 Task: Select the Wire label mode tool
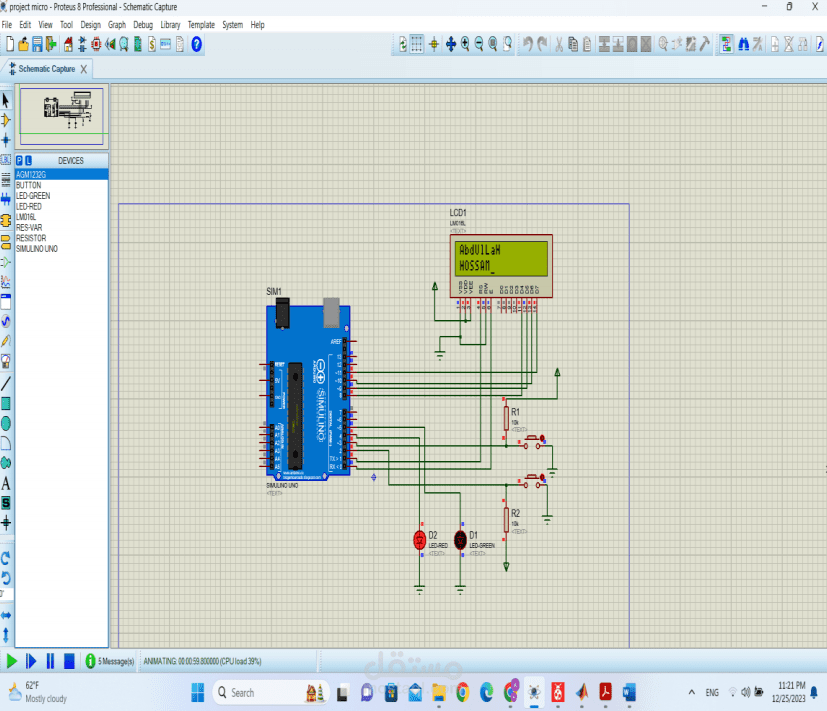click(6, 159)
